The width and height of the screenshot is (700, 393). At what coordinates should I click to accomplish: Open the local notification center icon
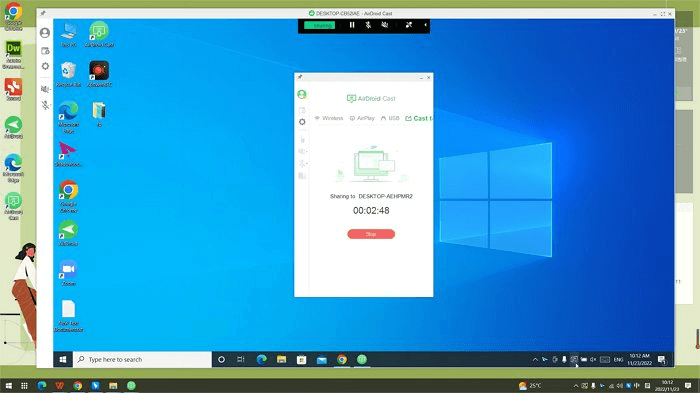pos(688,386)
